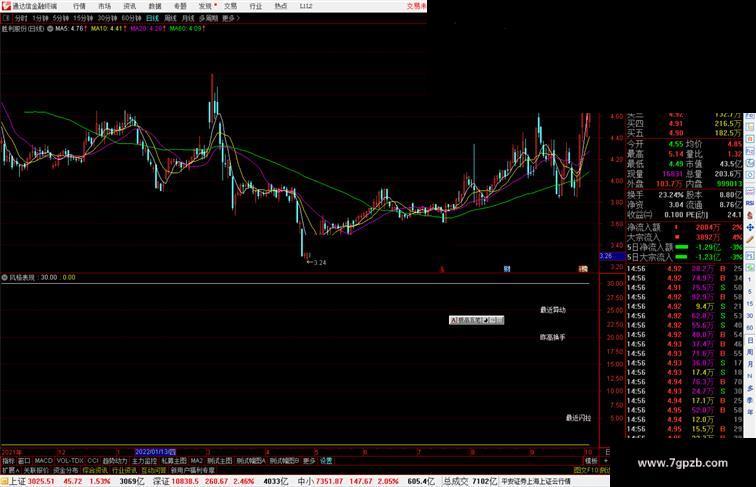Click the 2022/01/13 date marker on axis
756x487 pixels.
155,452
